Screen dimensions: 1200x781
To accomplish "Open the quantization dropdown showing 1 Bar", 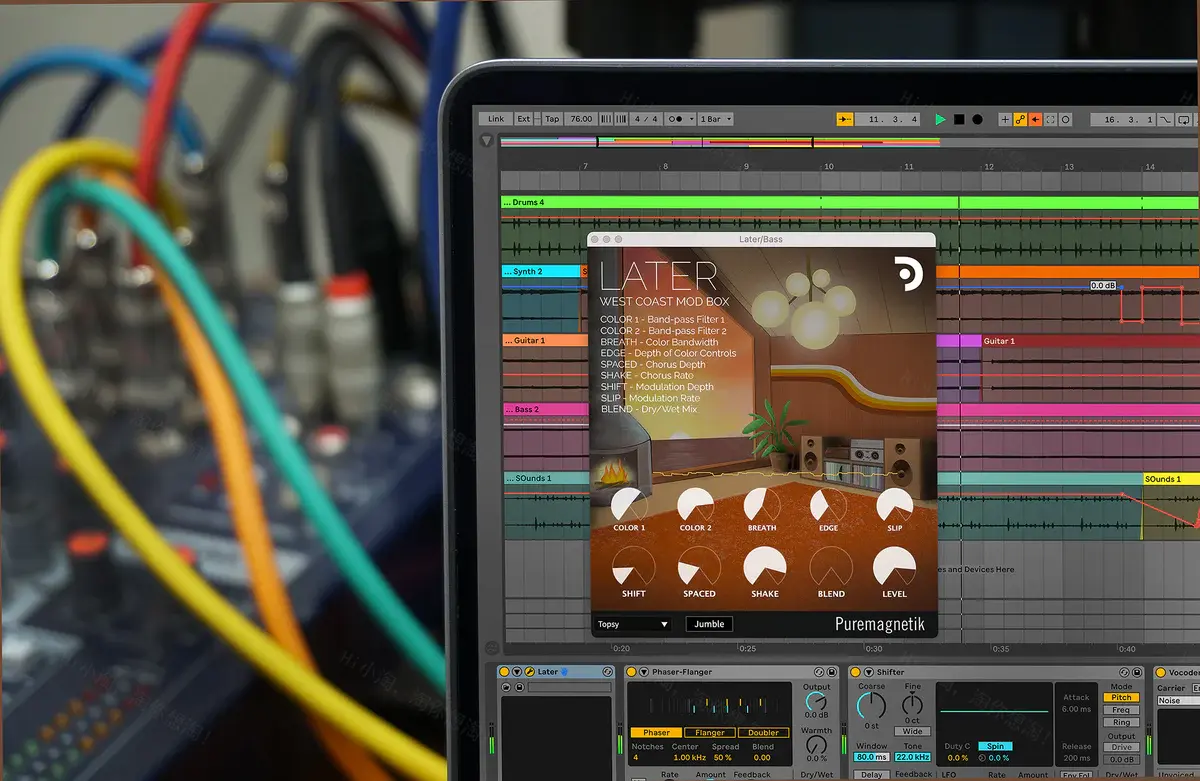I will [715, 119].
